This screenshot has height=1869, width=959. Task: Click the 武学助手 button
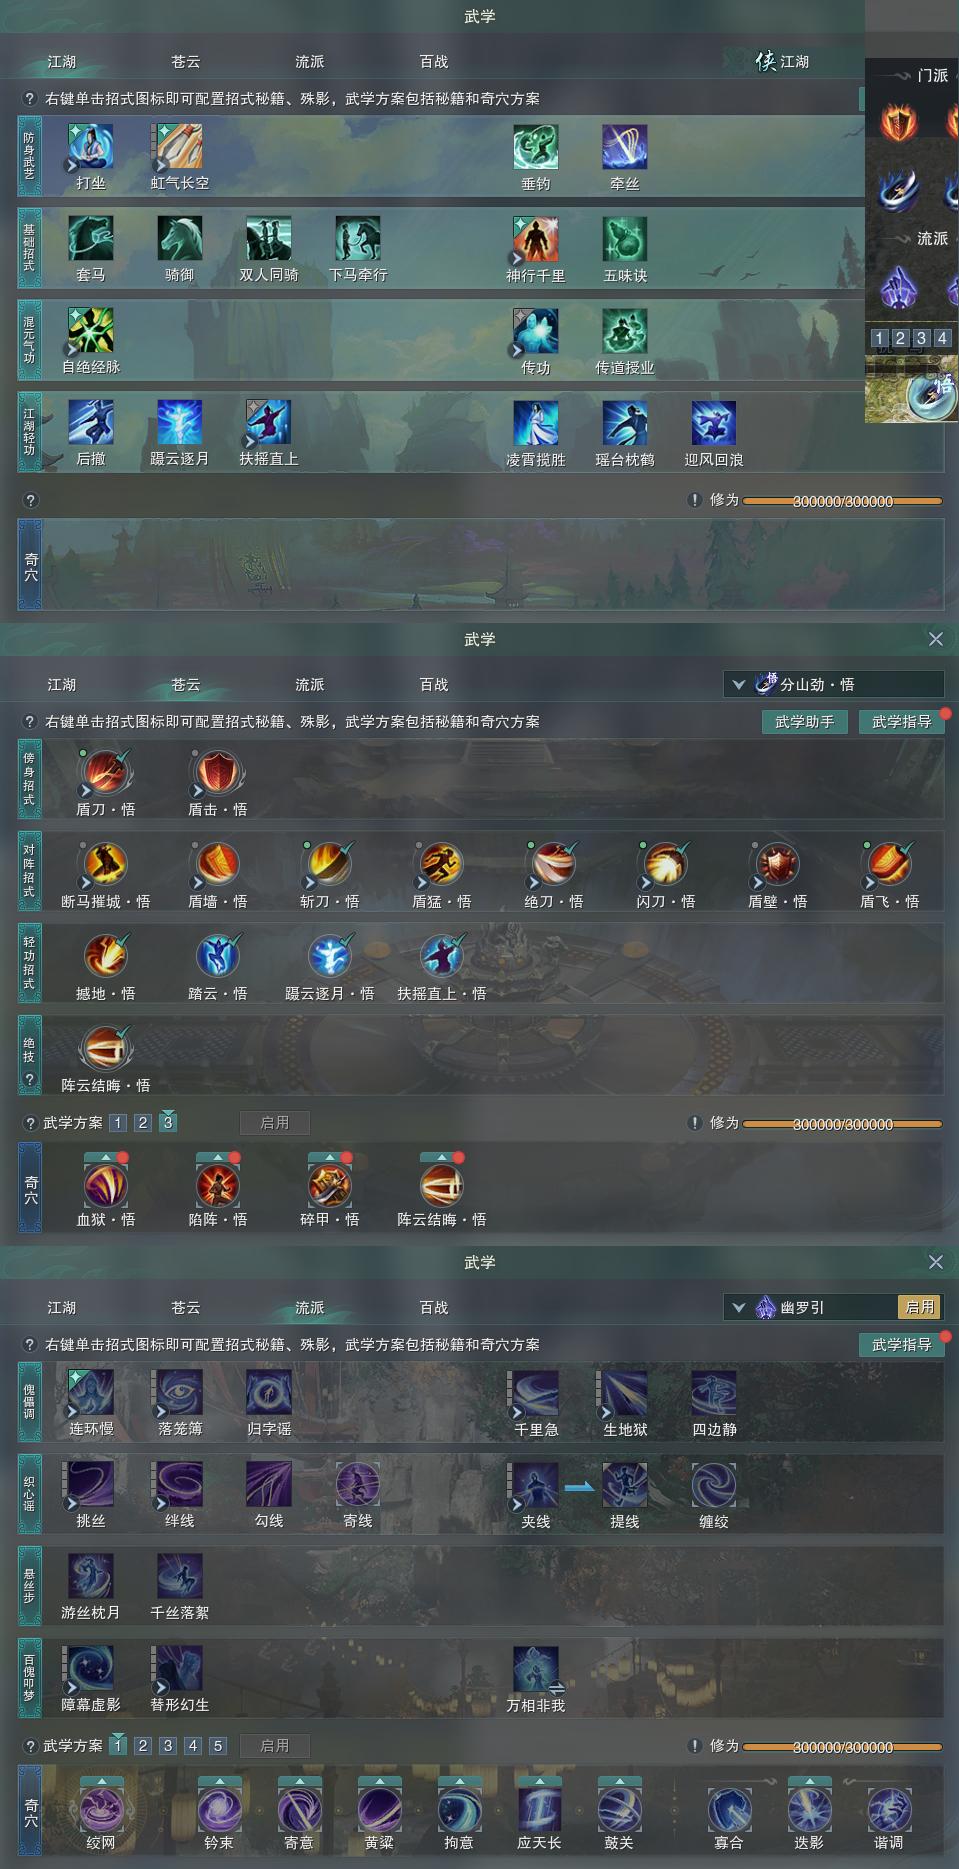point(805,722)
